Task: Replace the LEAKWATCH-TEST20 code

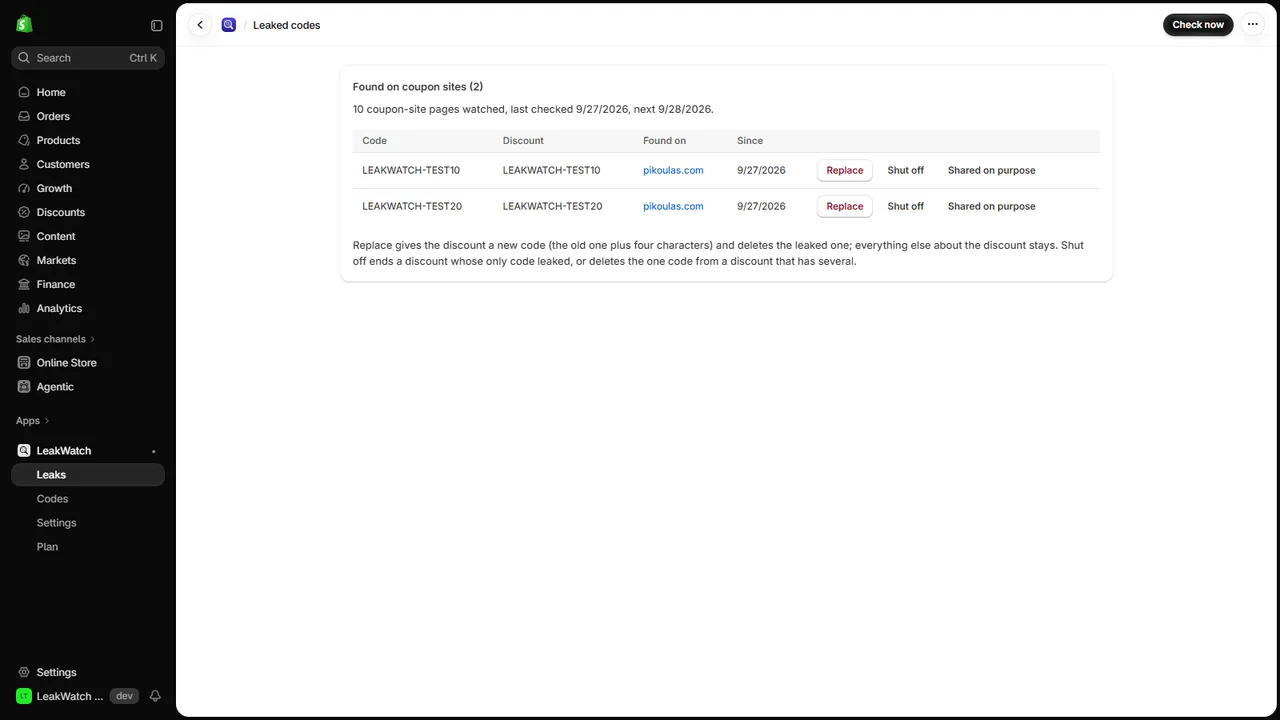Action: tap(845, 206)
